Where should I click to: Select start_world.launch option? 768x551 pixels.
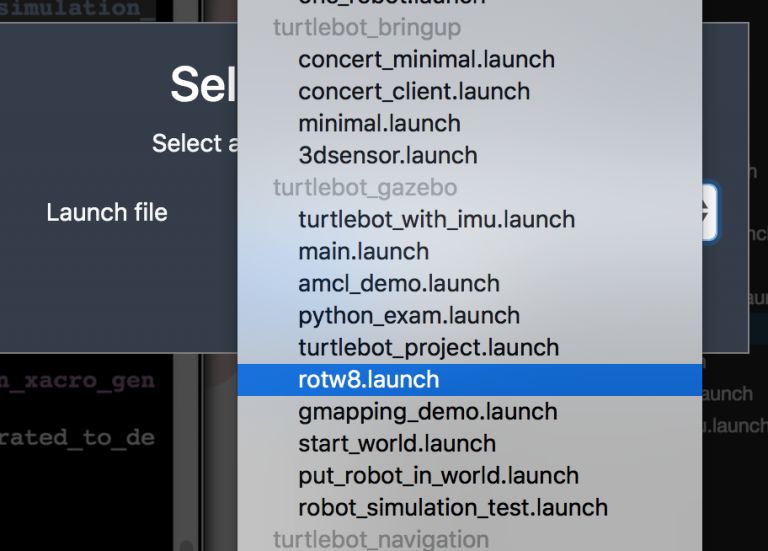coord(469,444)
